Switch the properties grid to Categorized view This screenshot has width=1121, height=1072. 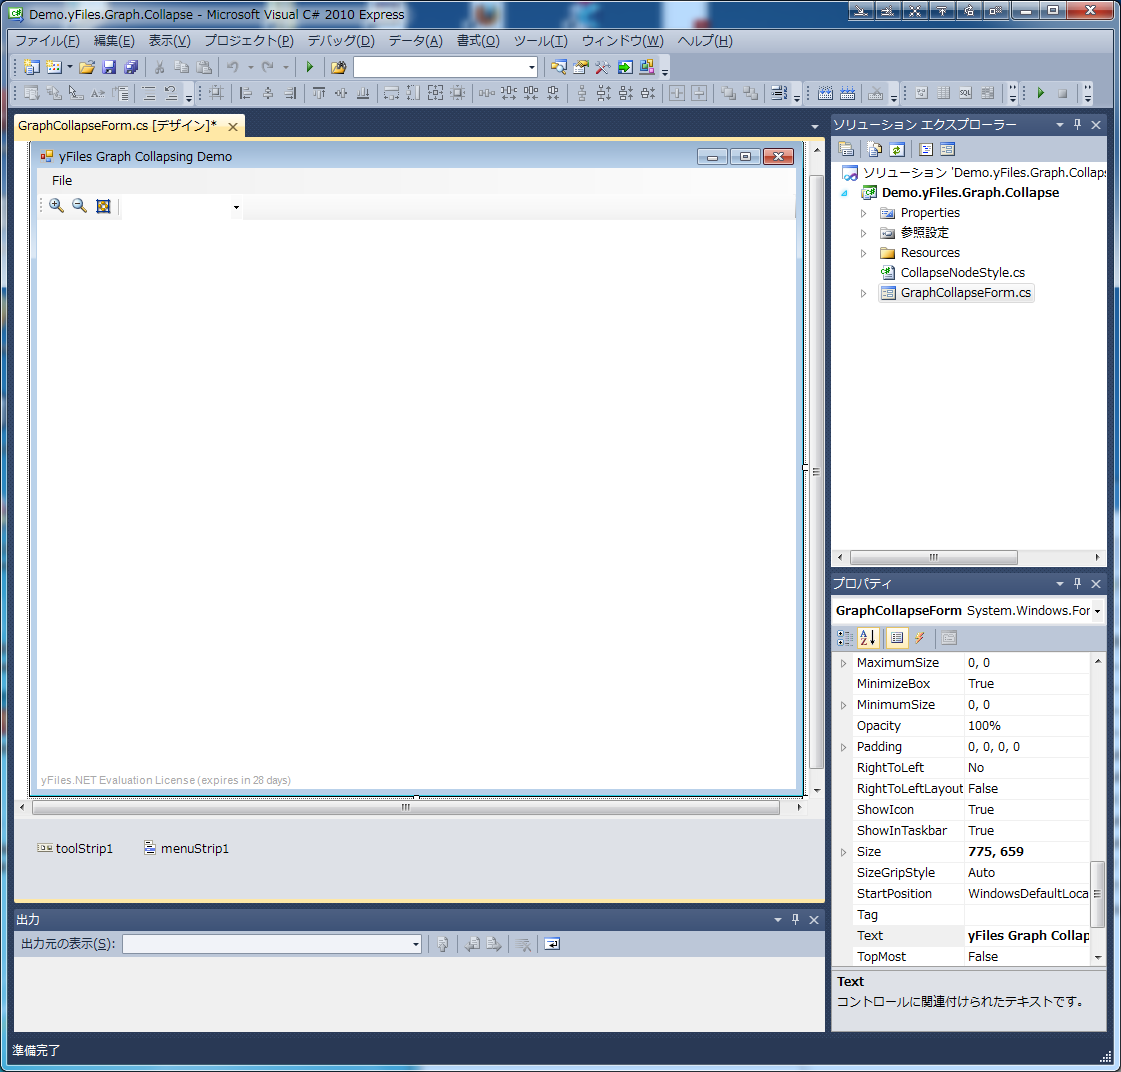coord(845,638)
